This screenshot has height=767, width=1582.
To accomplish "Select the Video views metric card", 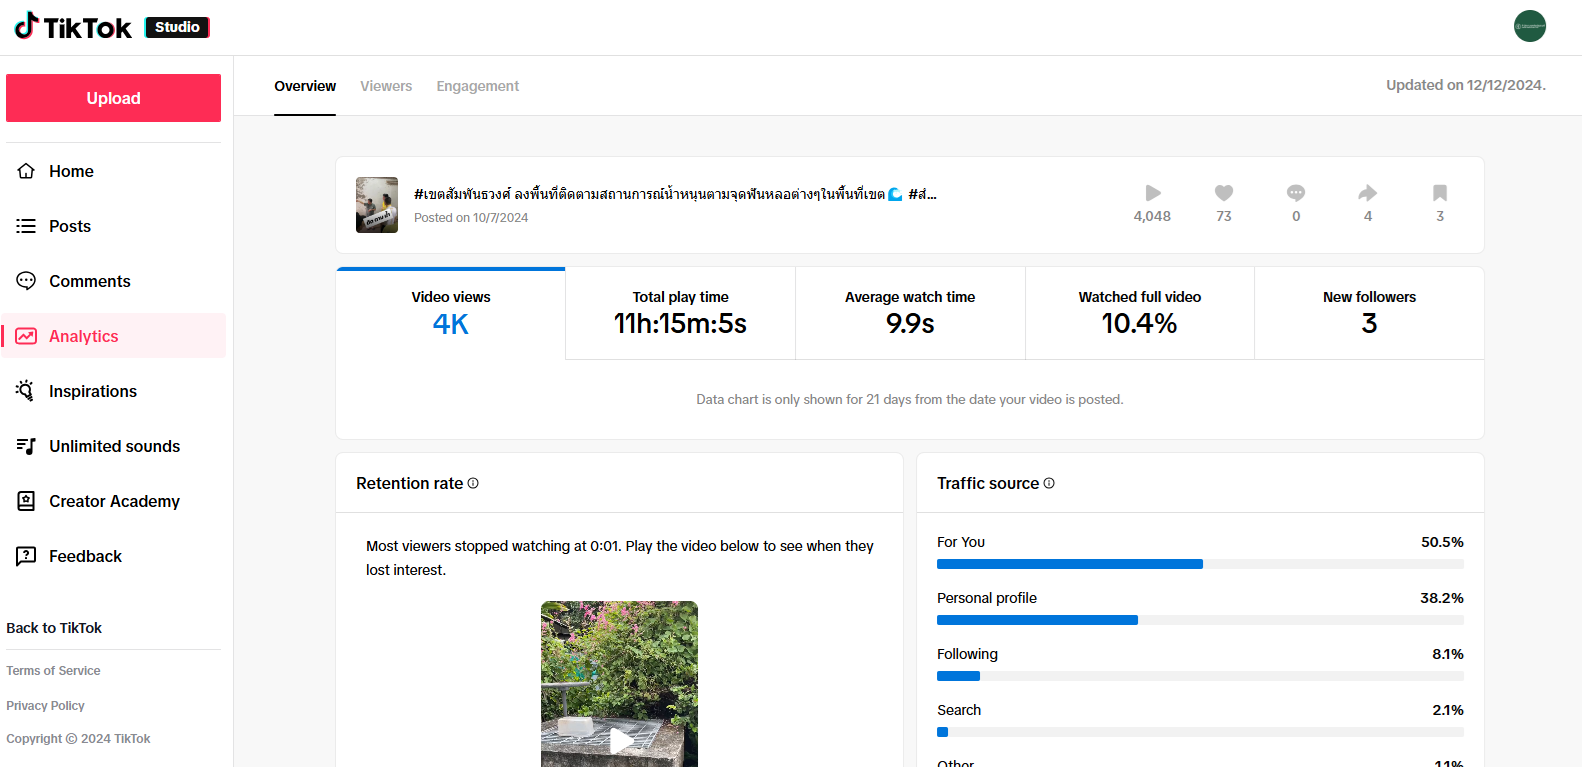I will pos(451,313).
